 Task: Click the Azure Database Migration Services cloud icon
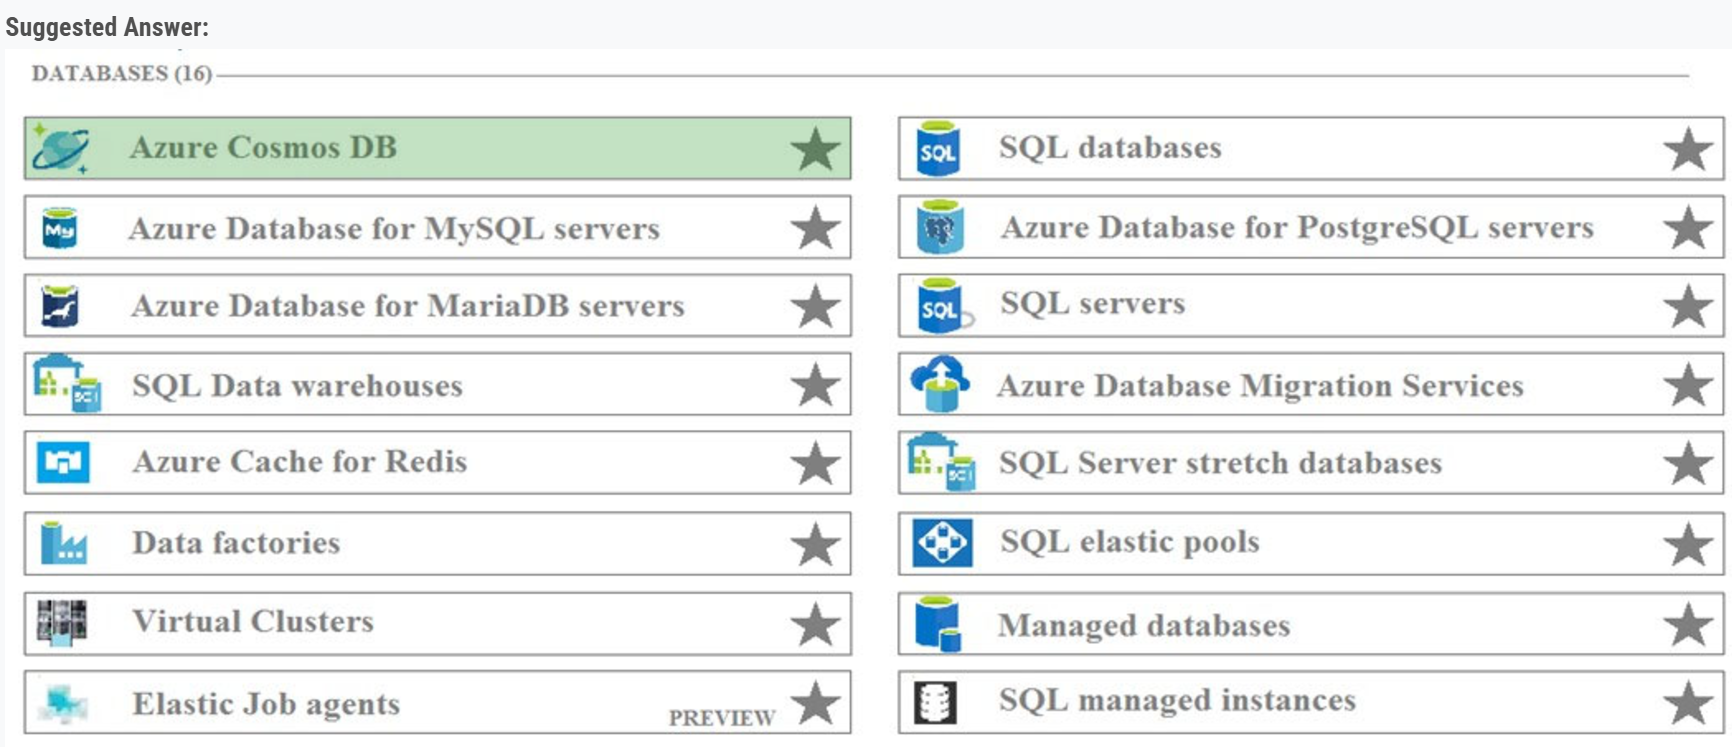click(x=940, y=385)
